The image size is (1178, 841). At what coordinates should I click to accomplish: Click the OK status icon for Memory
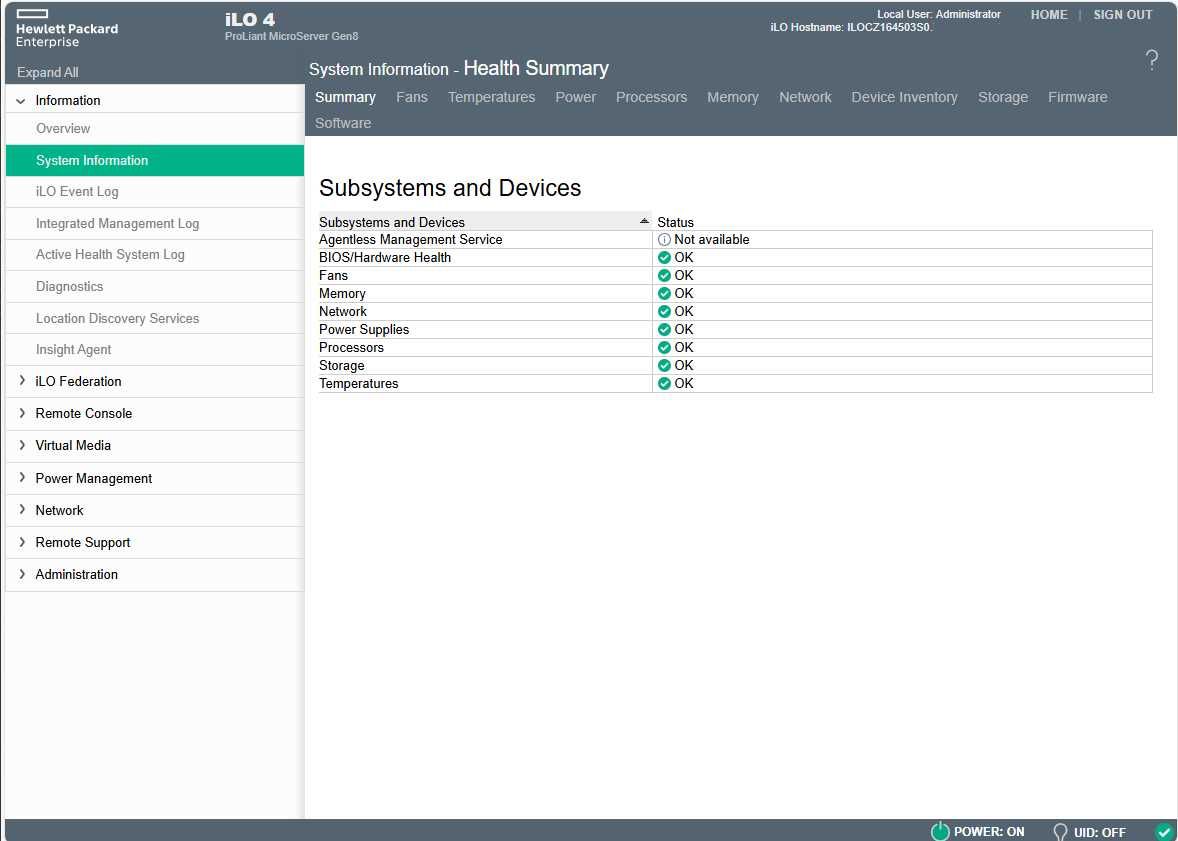coord(664,294)
